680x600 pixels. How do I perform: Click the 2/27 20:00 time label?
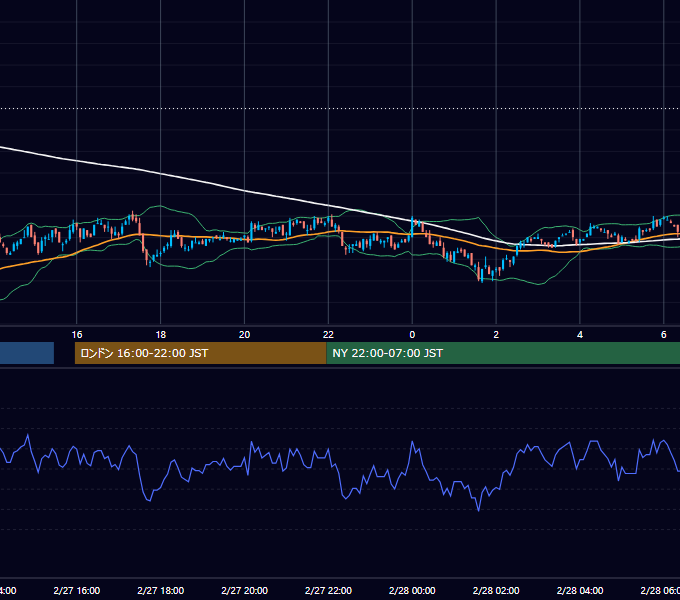pyautogui.click(x=245, y=590)
